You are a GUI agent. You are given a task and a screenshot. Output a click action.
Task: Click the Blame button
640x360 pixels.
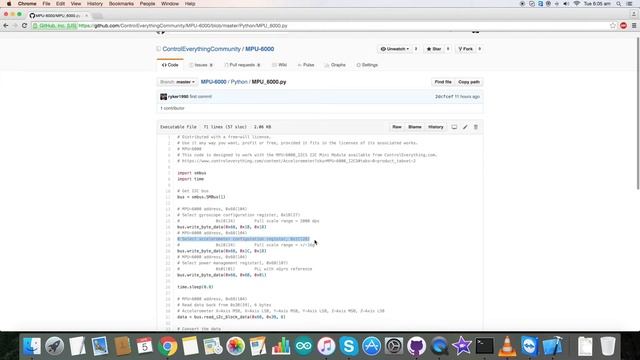pyautogui.click(x=415, y=127)
